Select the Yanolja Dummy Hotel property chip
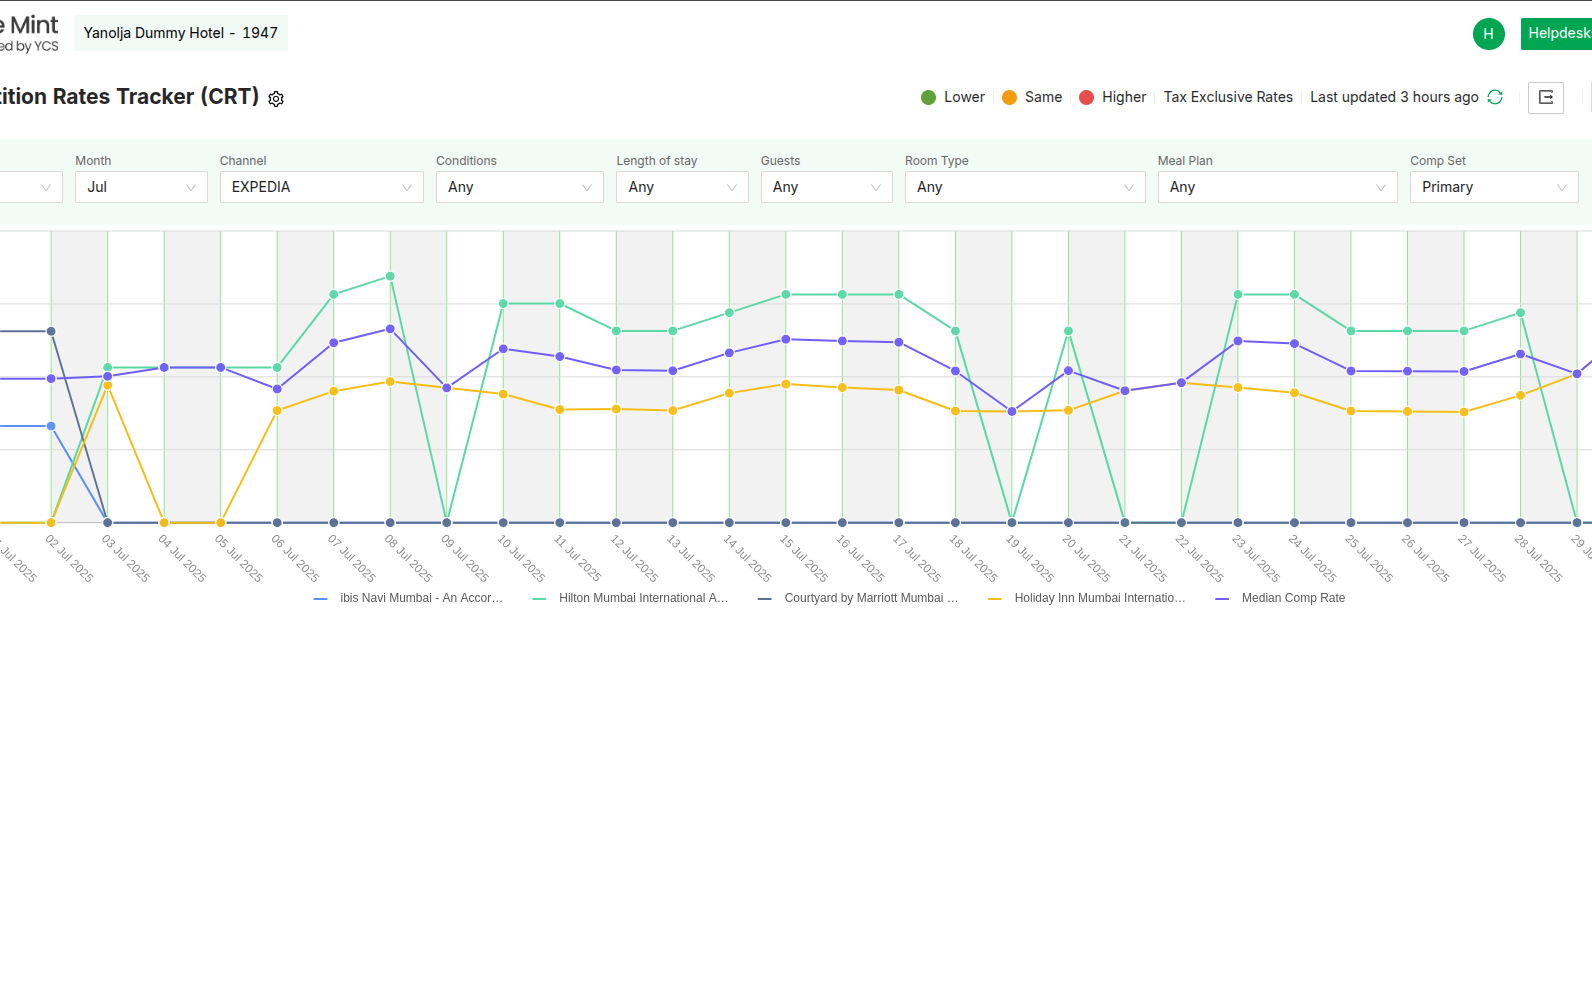The image size is (1592, 997). 181,33
